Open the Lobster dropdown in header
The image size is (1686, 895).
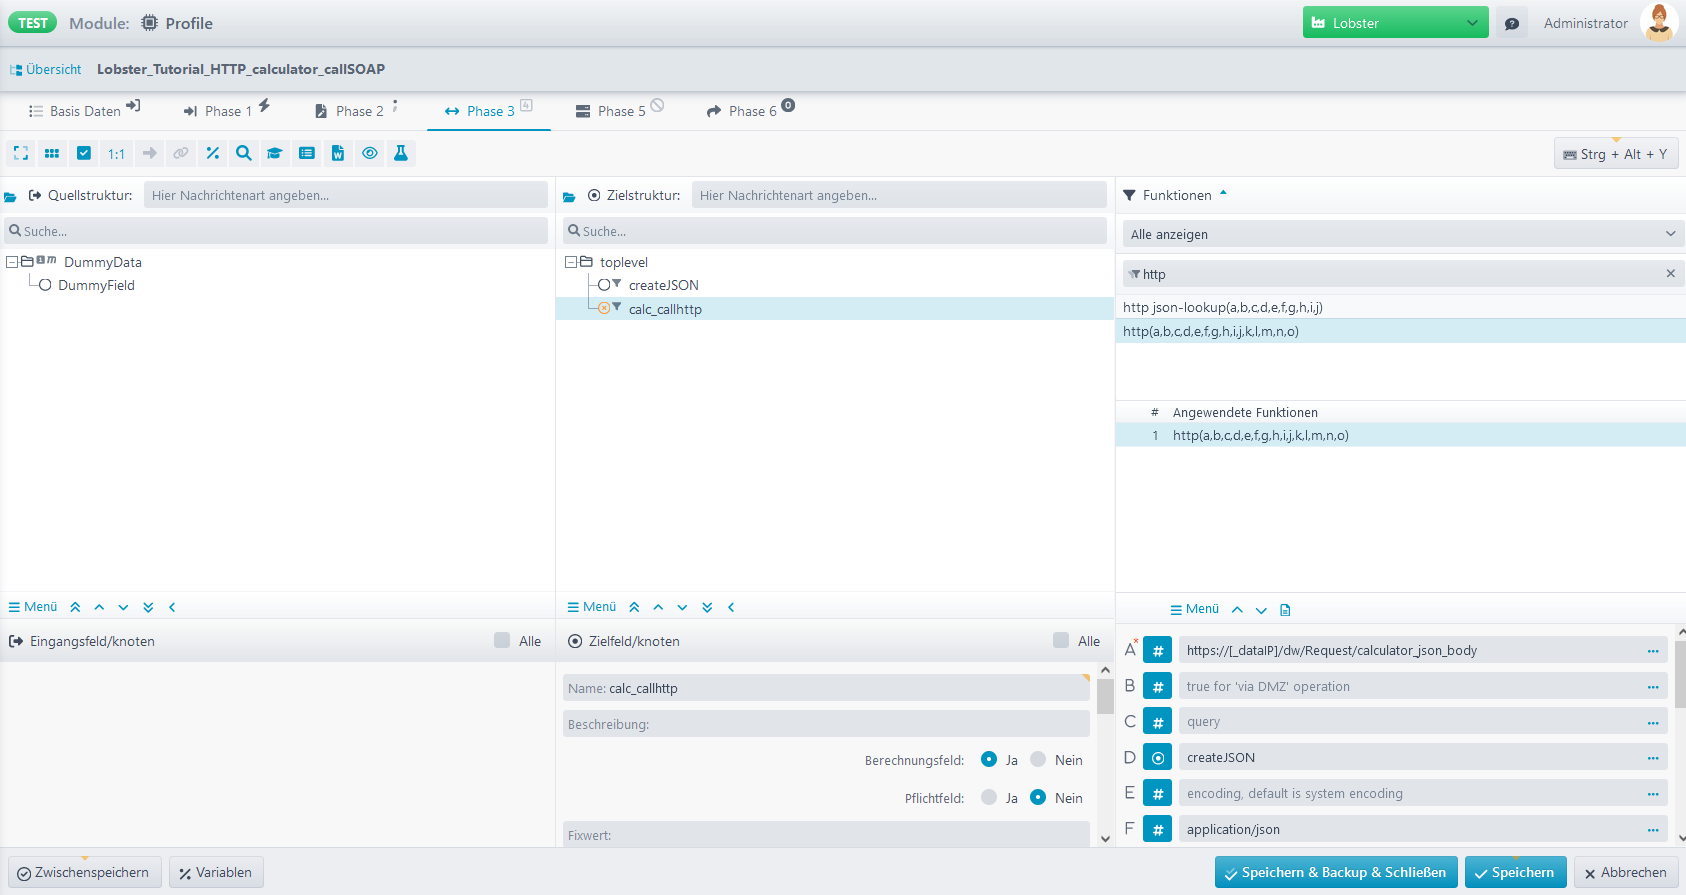pyautogui.click(x=1395, y=23)
